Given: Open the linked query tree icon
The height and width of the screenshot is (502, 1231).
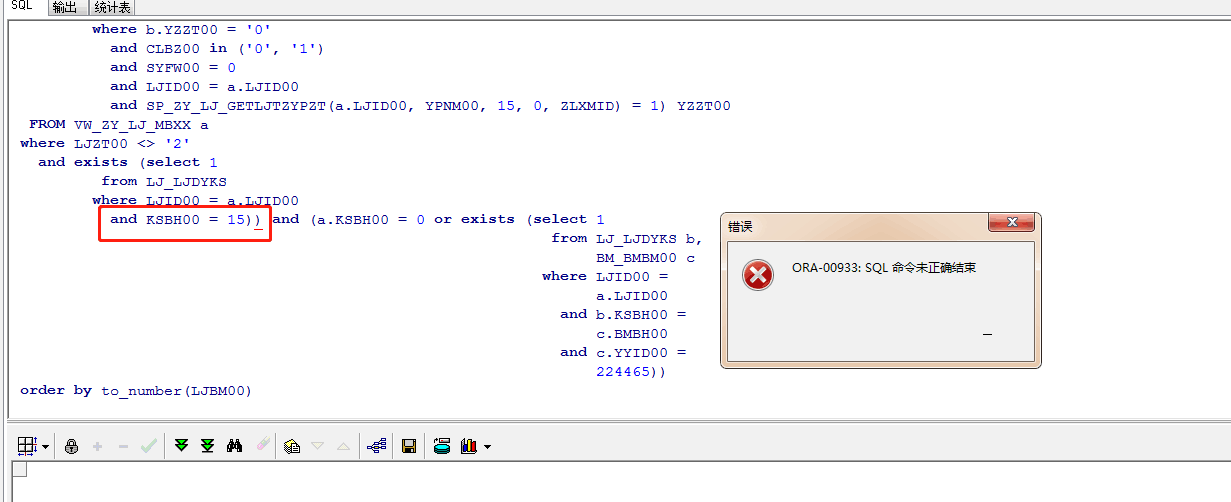Looking at the screenshot, I should point(377,446).
